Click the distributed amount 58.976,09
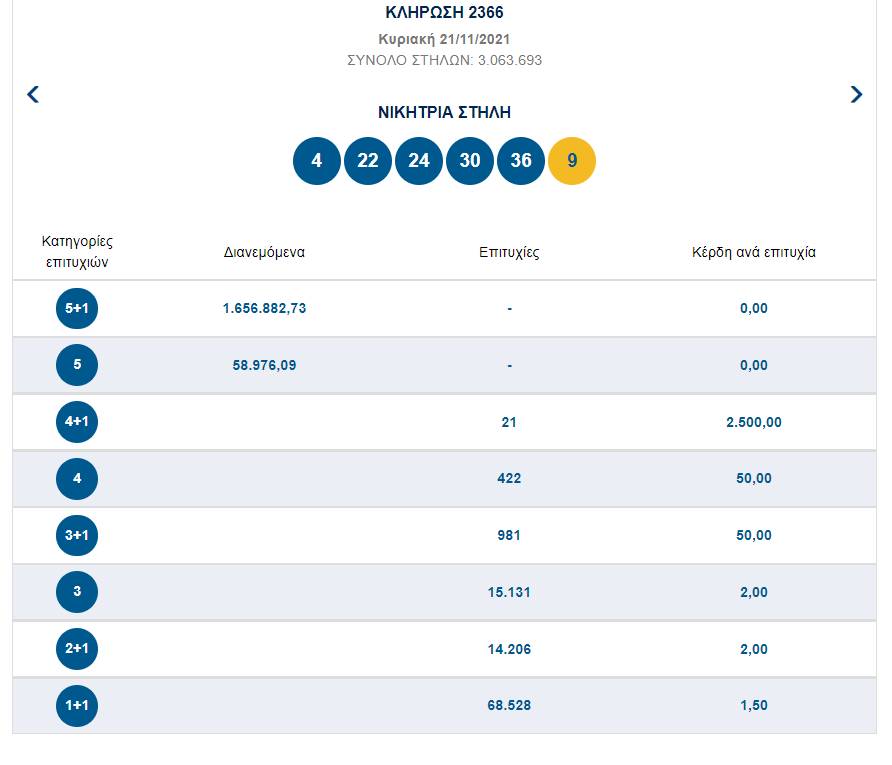The image size is (892, 765). coord(265,365)
